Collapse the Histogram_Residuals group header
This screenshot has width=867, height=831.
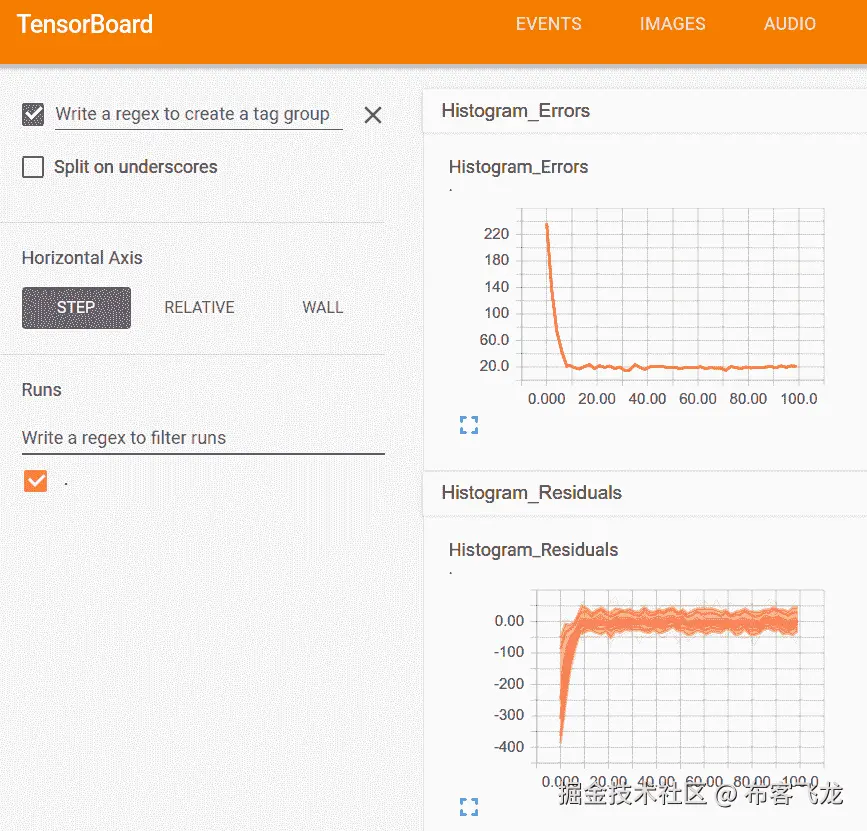click(x=645, y=493)
